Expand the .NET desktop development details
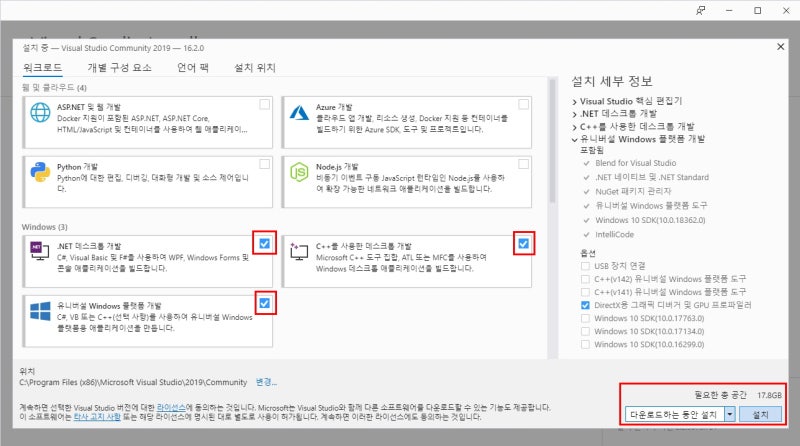 tap(574, 114)
